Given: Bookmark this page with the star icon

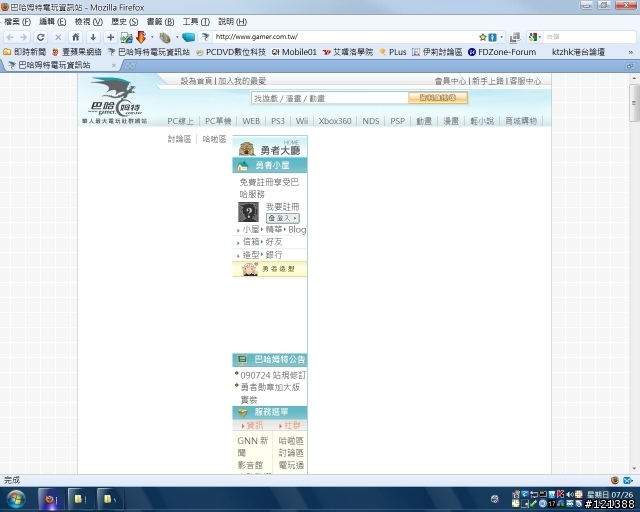Looking at the screenshot, I should (482, 37).
